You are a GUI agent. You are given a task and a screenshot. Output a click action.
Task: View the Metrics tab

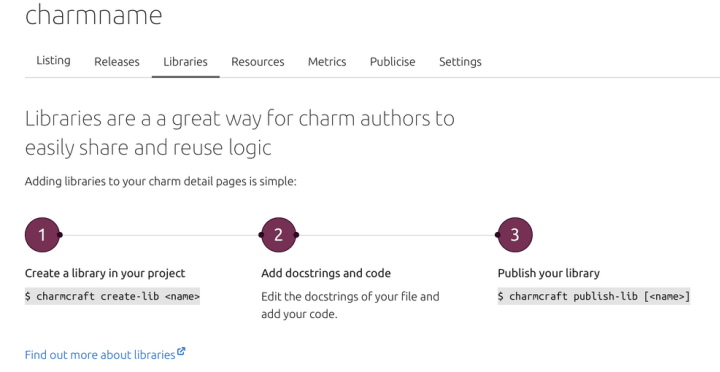[327, 62]
